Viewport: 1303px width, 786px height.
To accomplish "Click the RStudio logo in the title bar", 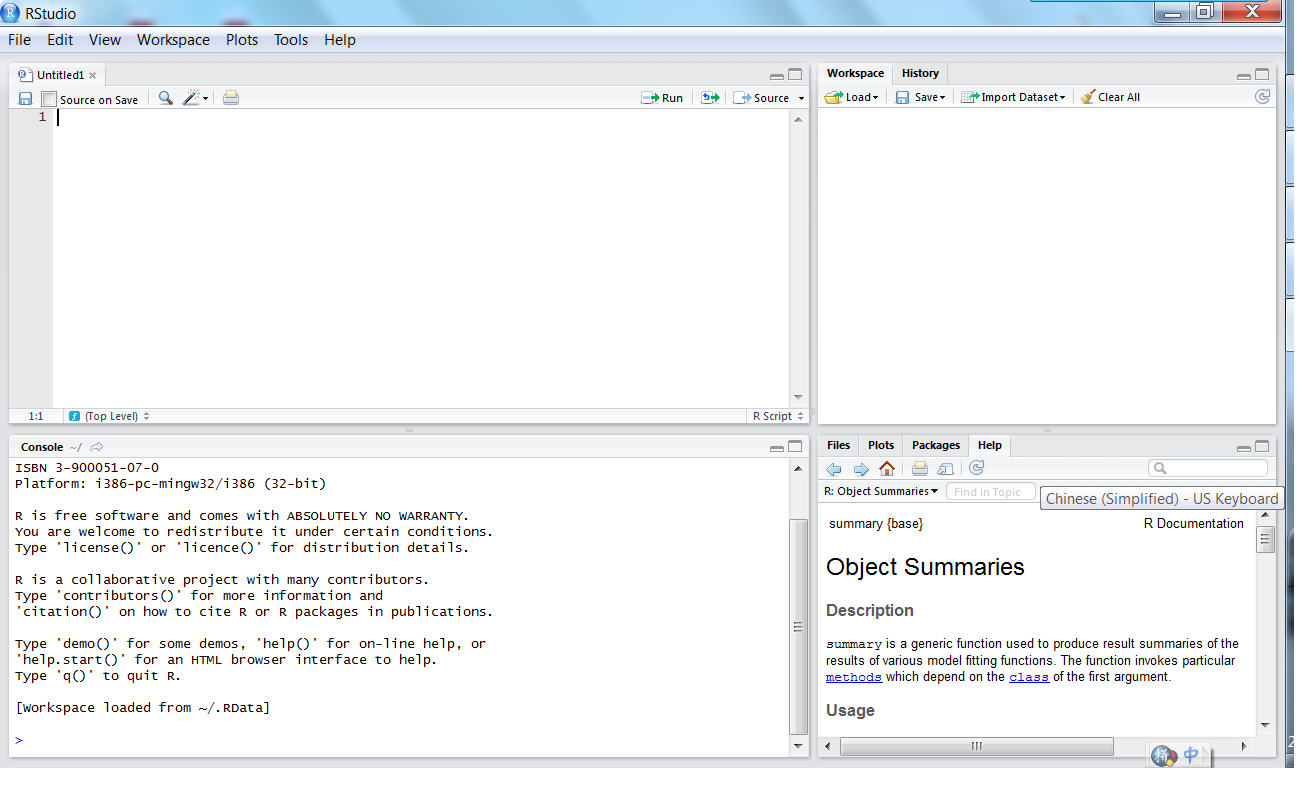I will coord(12,13).
